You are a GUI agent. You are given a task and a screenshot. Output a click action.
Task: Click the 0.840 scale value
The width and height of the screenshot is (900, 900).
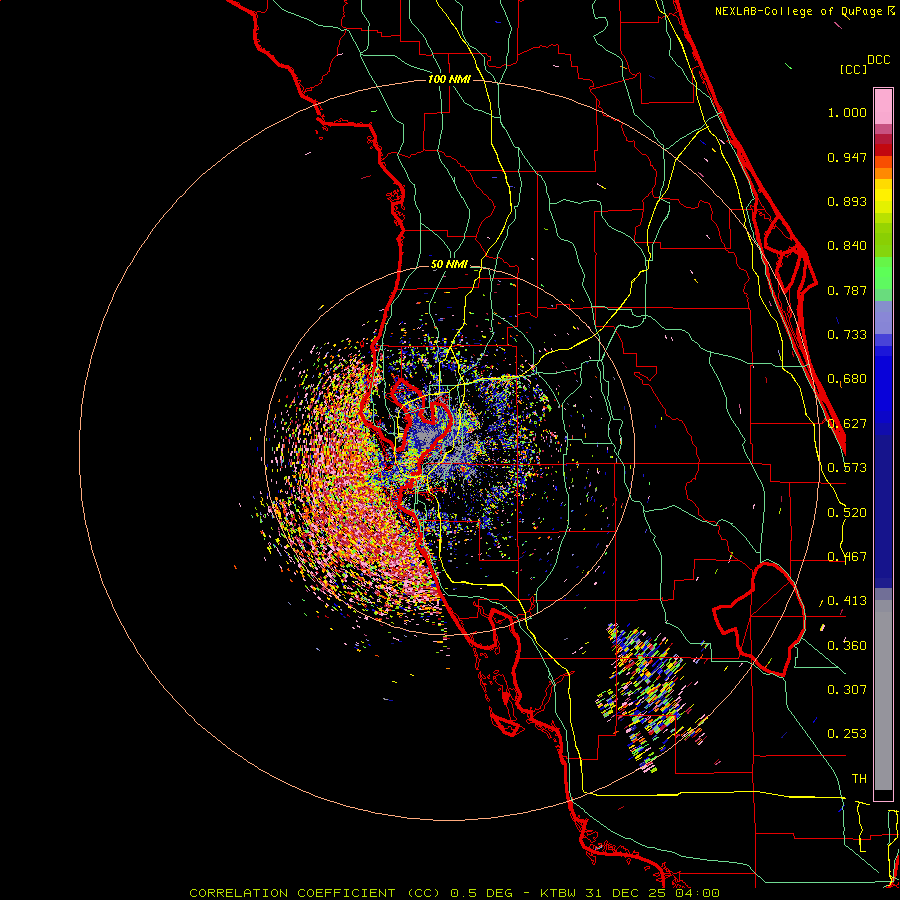847,246
